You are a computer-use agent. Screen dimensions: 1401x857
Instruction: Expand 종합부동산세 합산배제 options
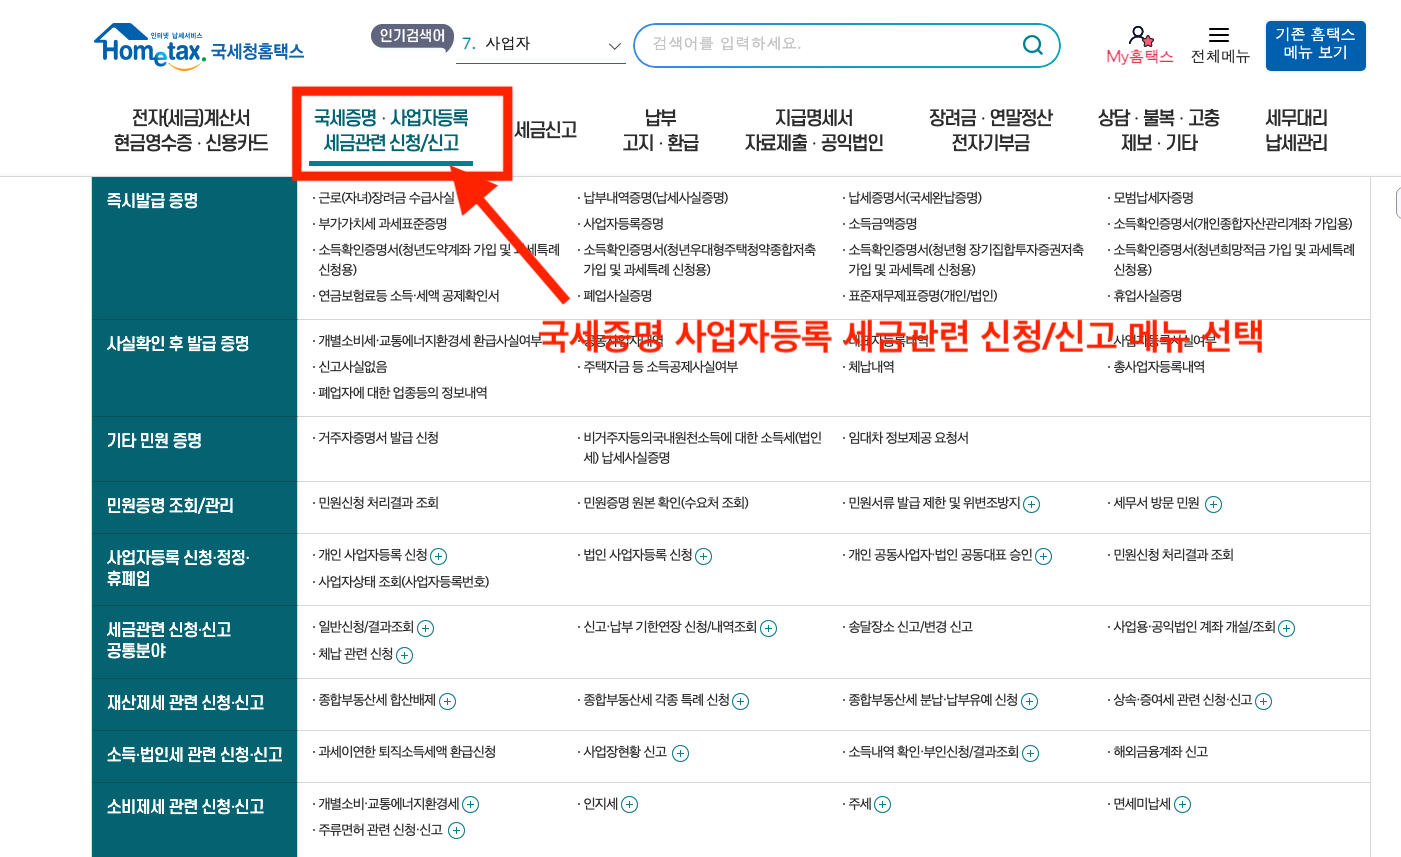tap(447, 701)
